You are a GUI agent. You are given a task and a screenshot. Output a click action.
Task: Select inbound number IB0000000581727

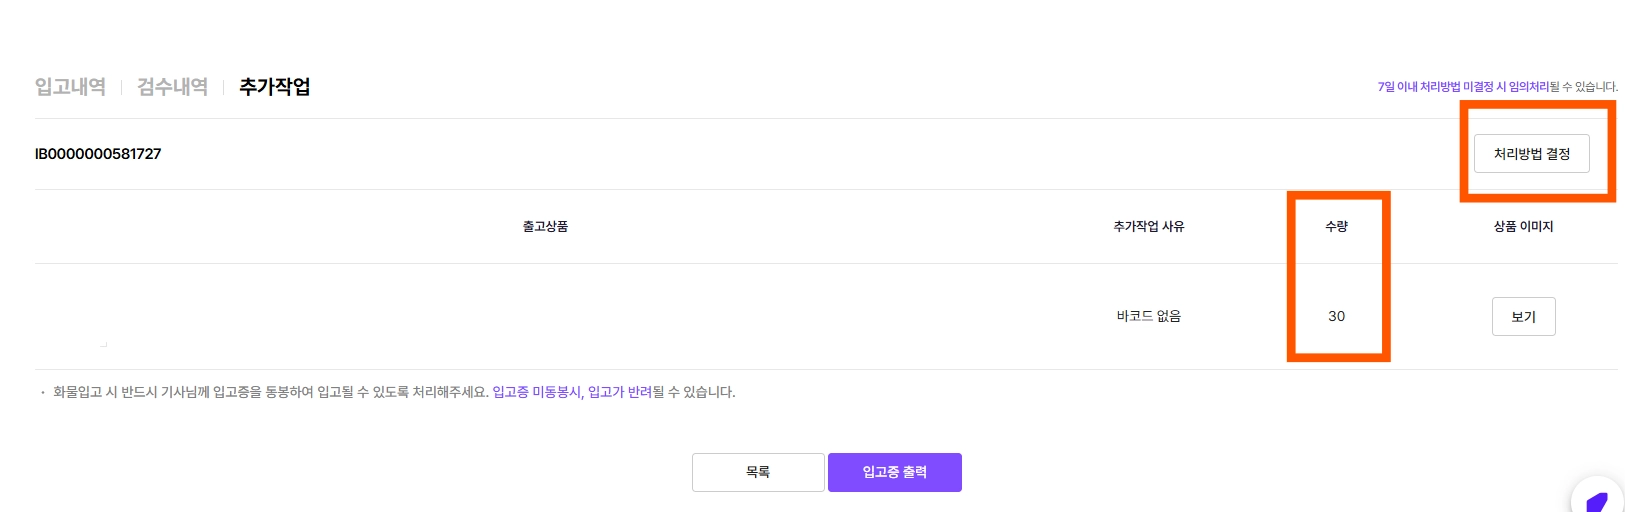click(98, 154)
